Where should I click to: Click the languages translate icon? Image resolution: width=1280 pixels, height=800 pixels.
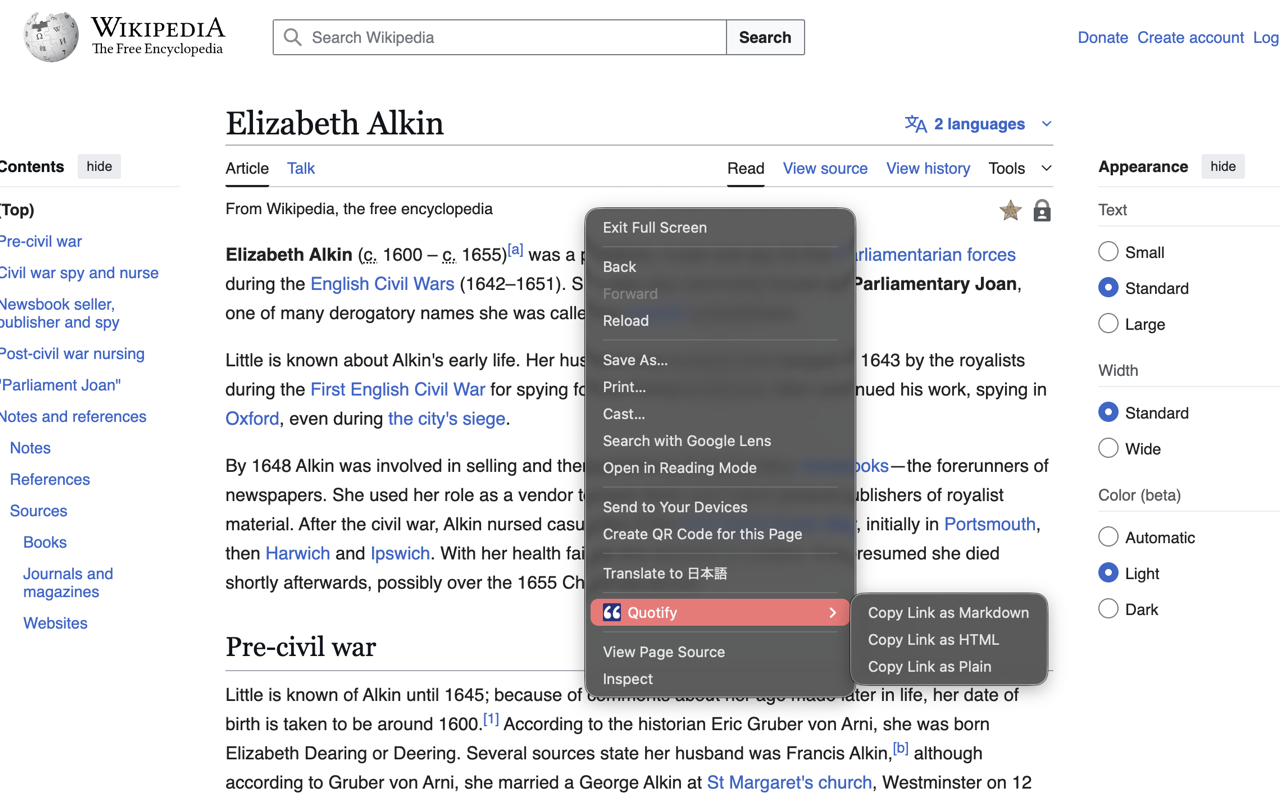[915, 124]
